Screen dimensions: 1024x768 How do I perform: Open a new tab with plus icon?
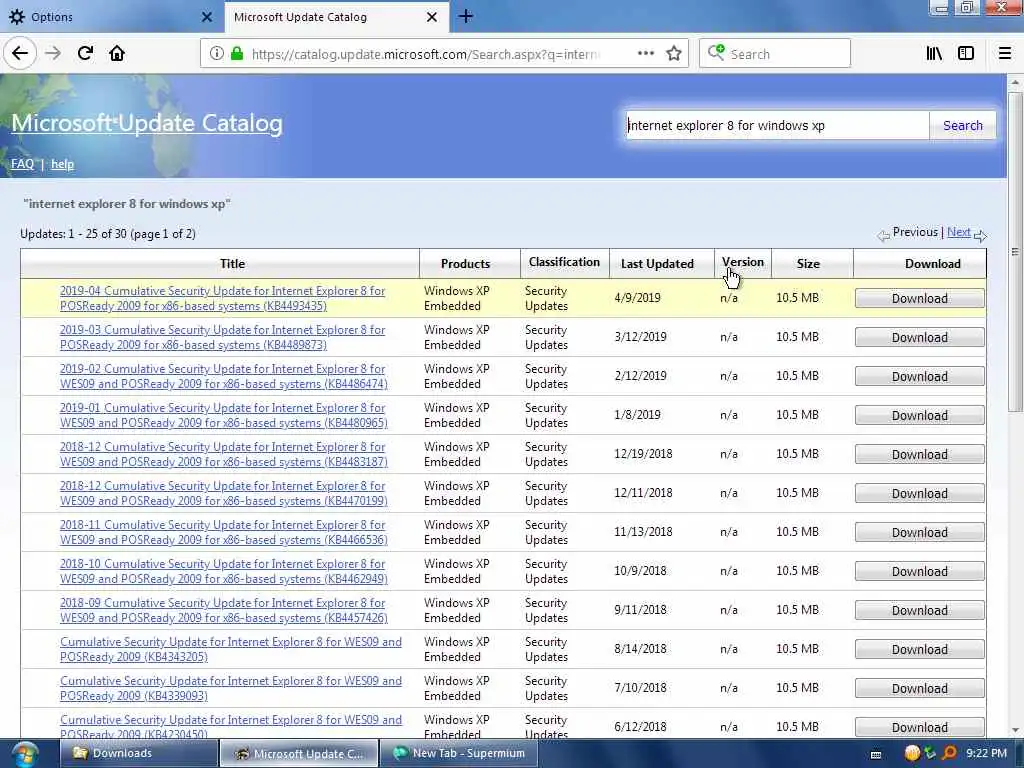[466, 17]
